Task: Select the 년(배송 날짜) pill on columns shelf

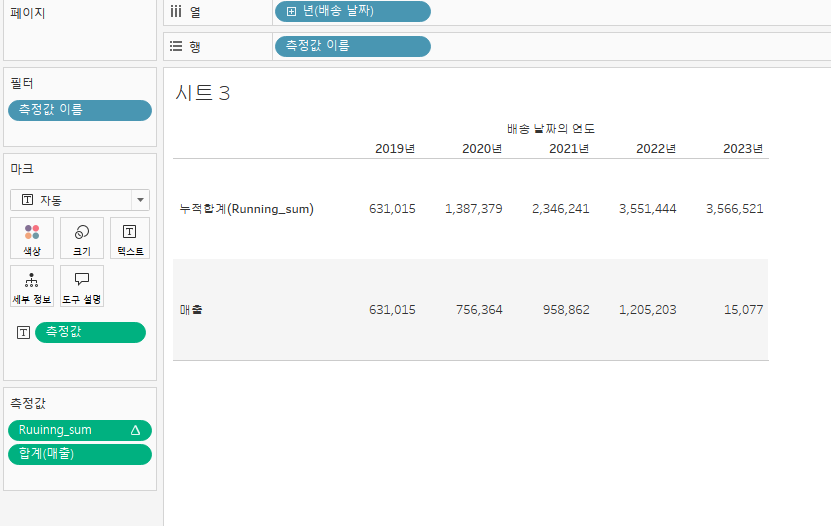Action: [353, 12]
